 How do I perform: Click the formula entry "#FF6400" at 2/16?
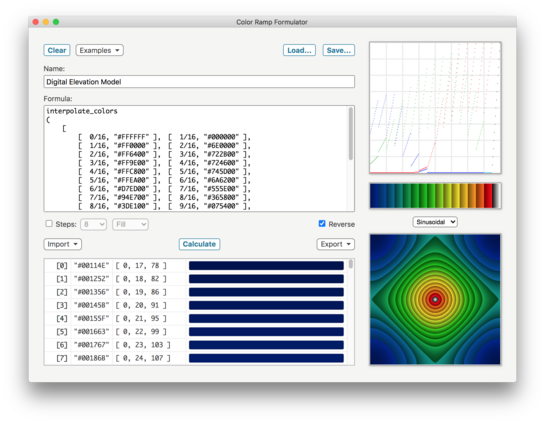(131, 154)
